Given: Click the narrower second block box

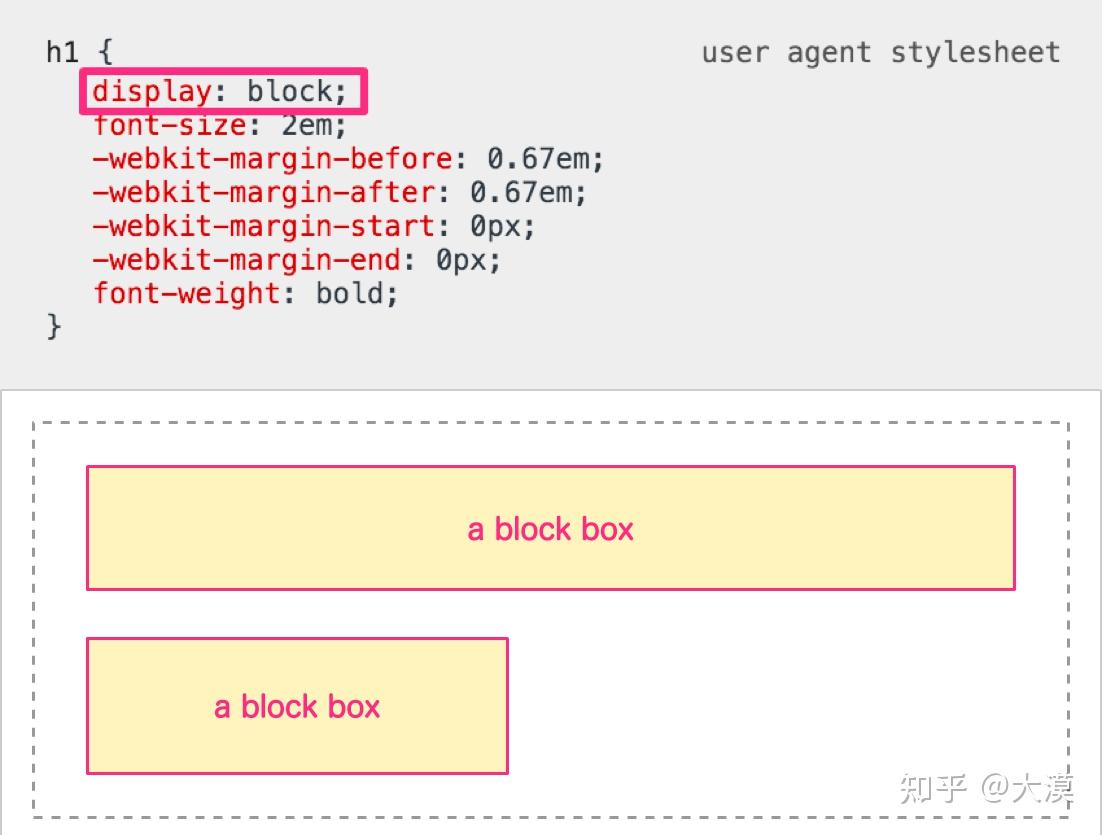Looking at the screenshot, I should (297, 706).
